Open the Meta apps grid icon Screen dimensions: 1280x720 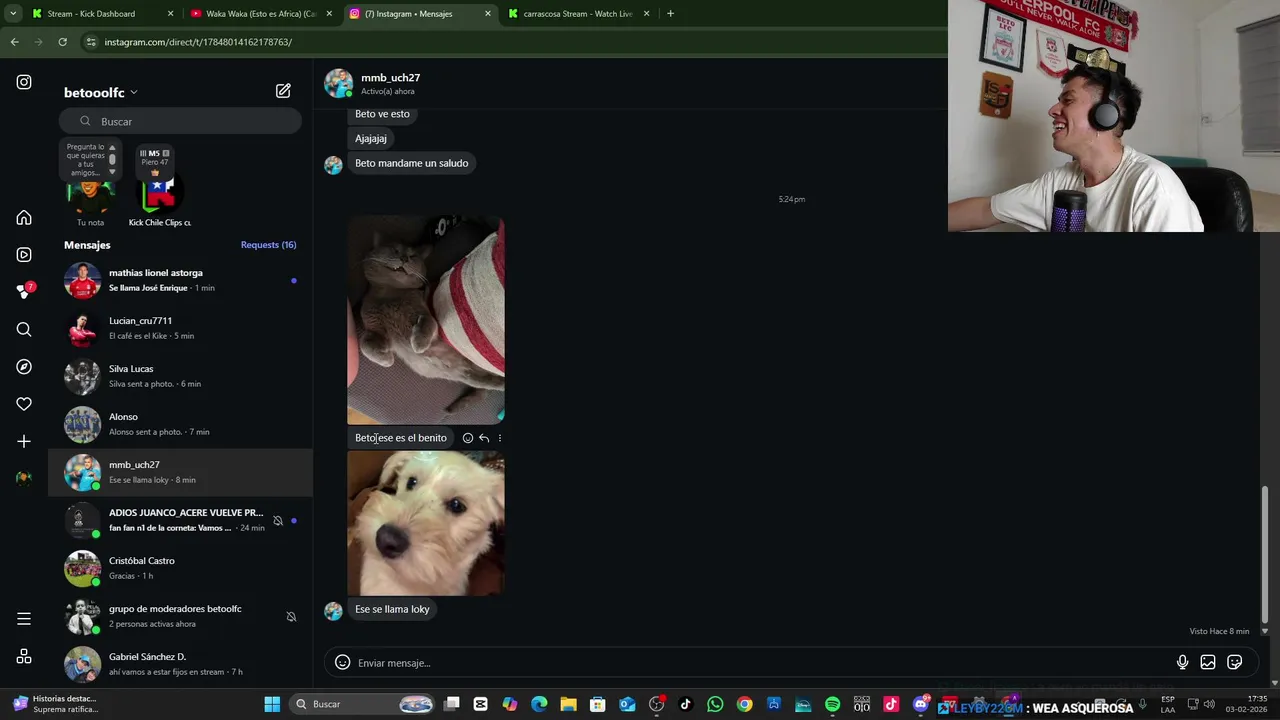pyautogui.click(x=24, y=657)
